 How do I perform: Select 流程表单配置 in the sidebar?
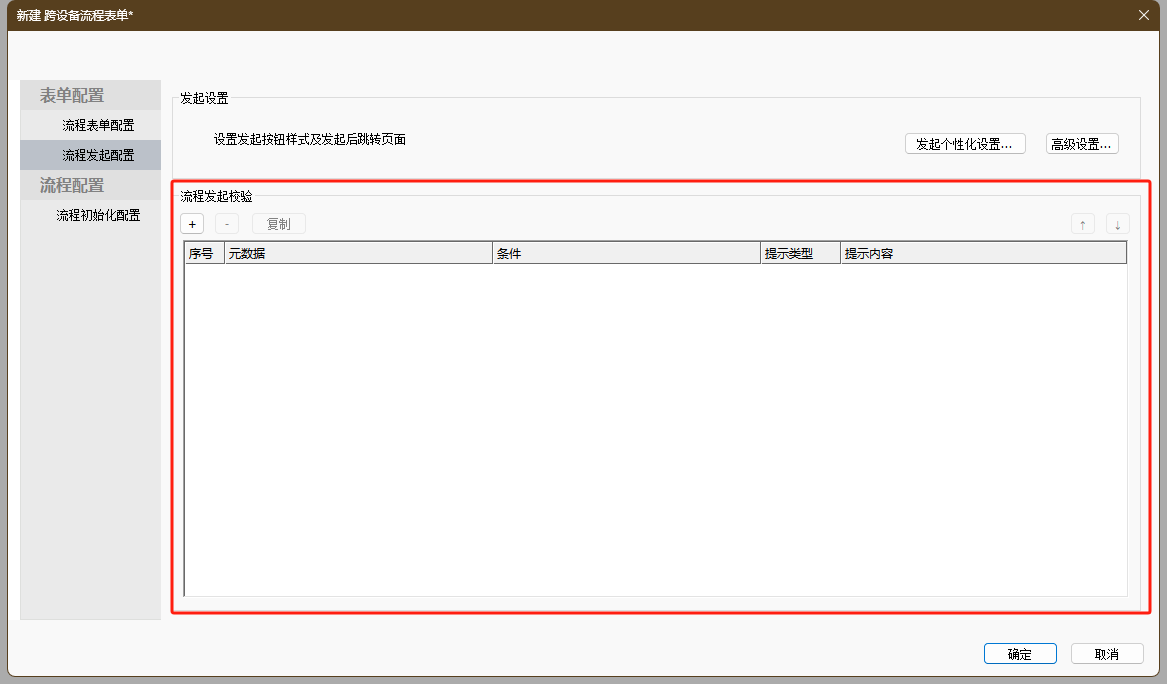pos(98,125)
